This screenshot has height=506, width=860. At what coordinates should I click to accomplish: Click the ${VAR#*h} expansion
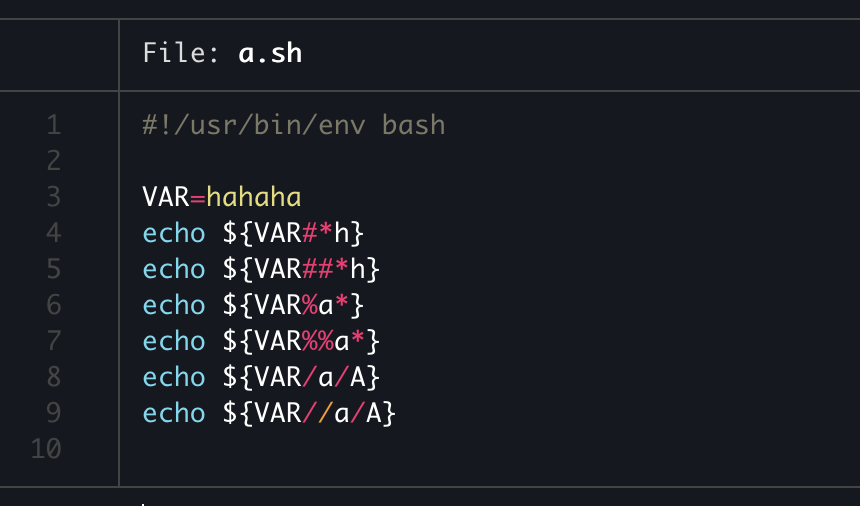(293, 233)
